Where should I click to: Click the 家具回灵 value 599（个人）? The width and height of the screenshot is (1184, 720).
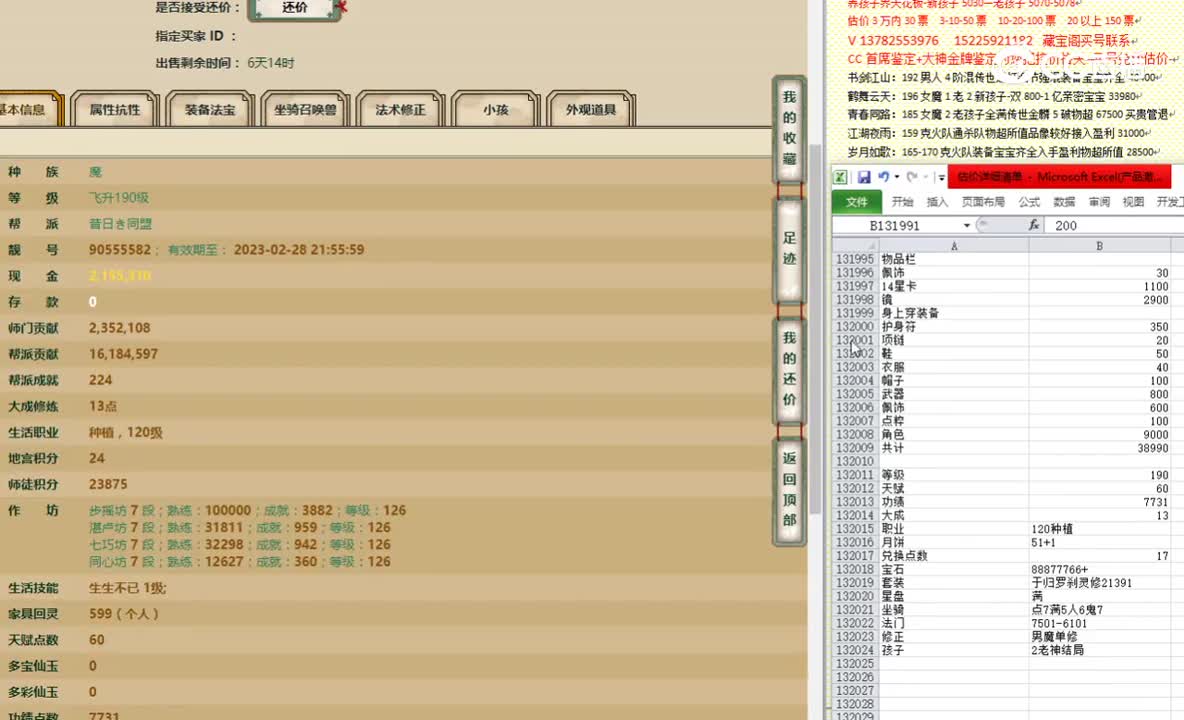click(124, 614)
